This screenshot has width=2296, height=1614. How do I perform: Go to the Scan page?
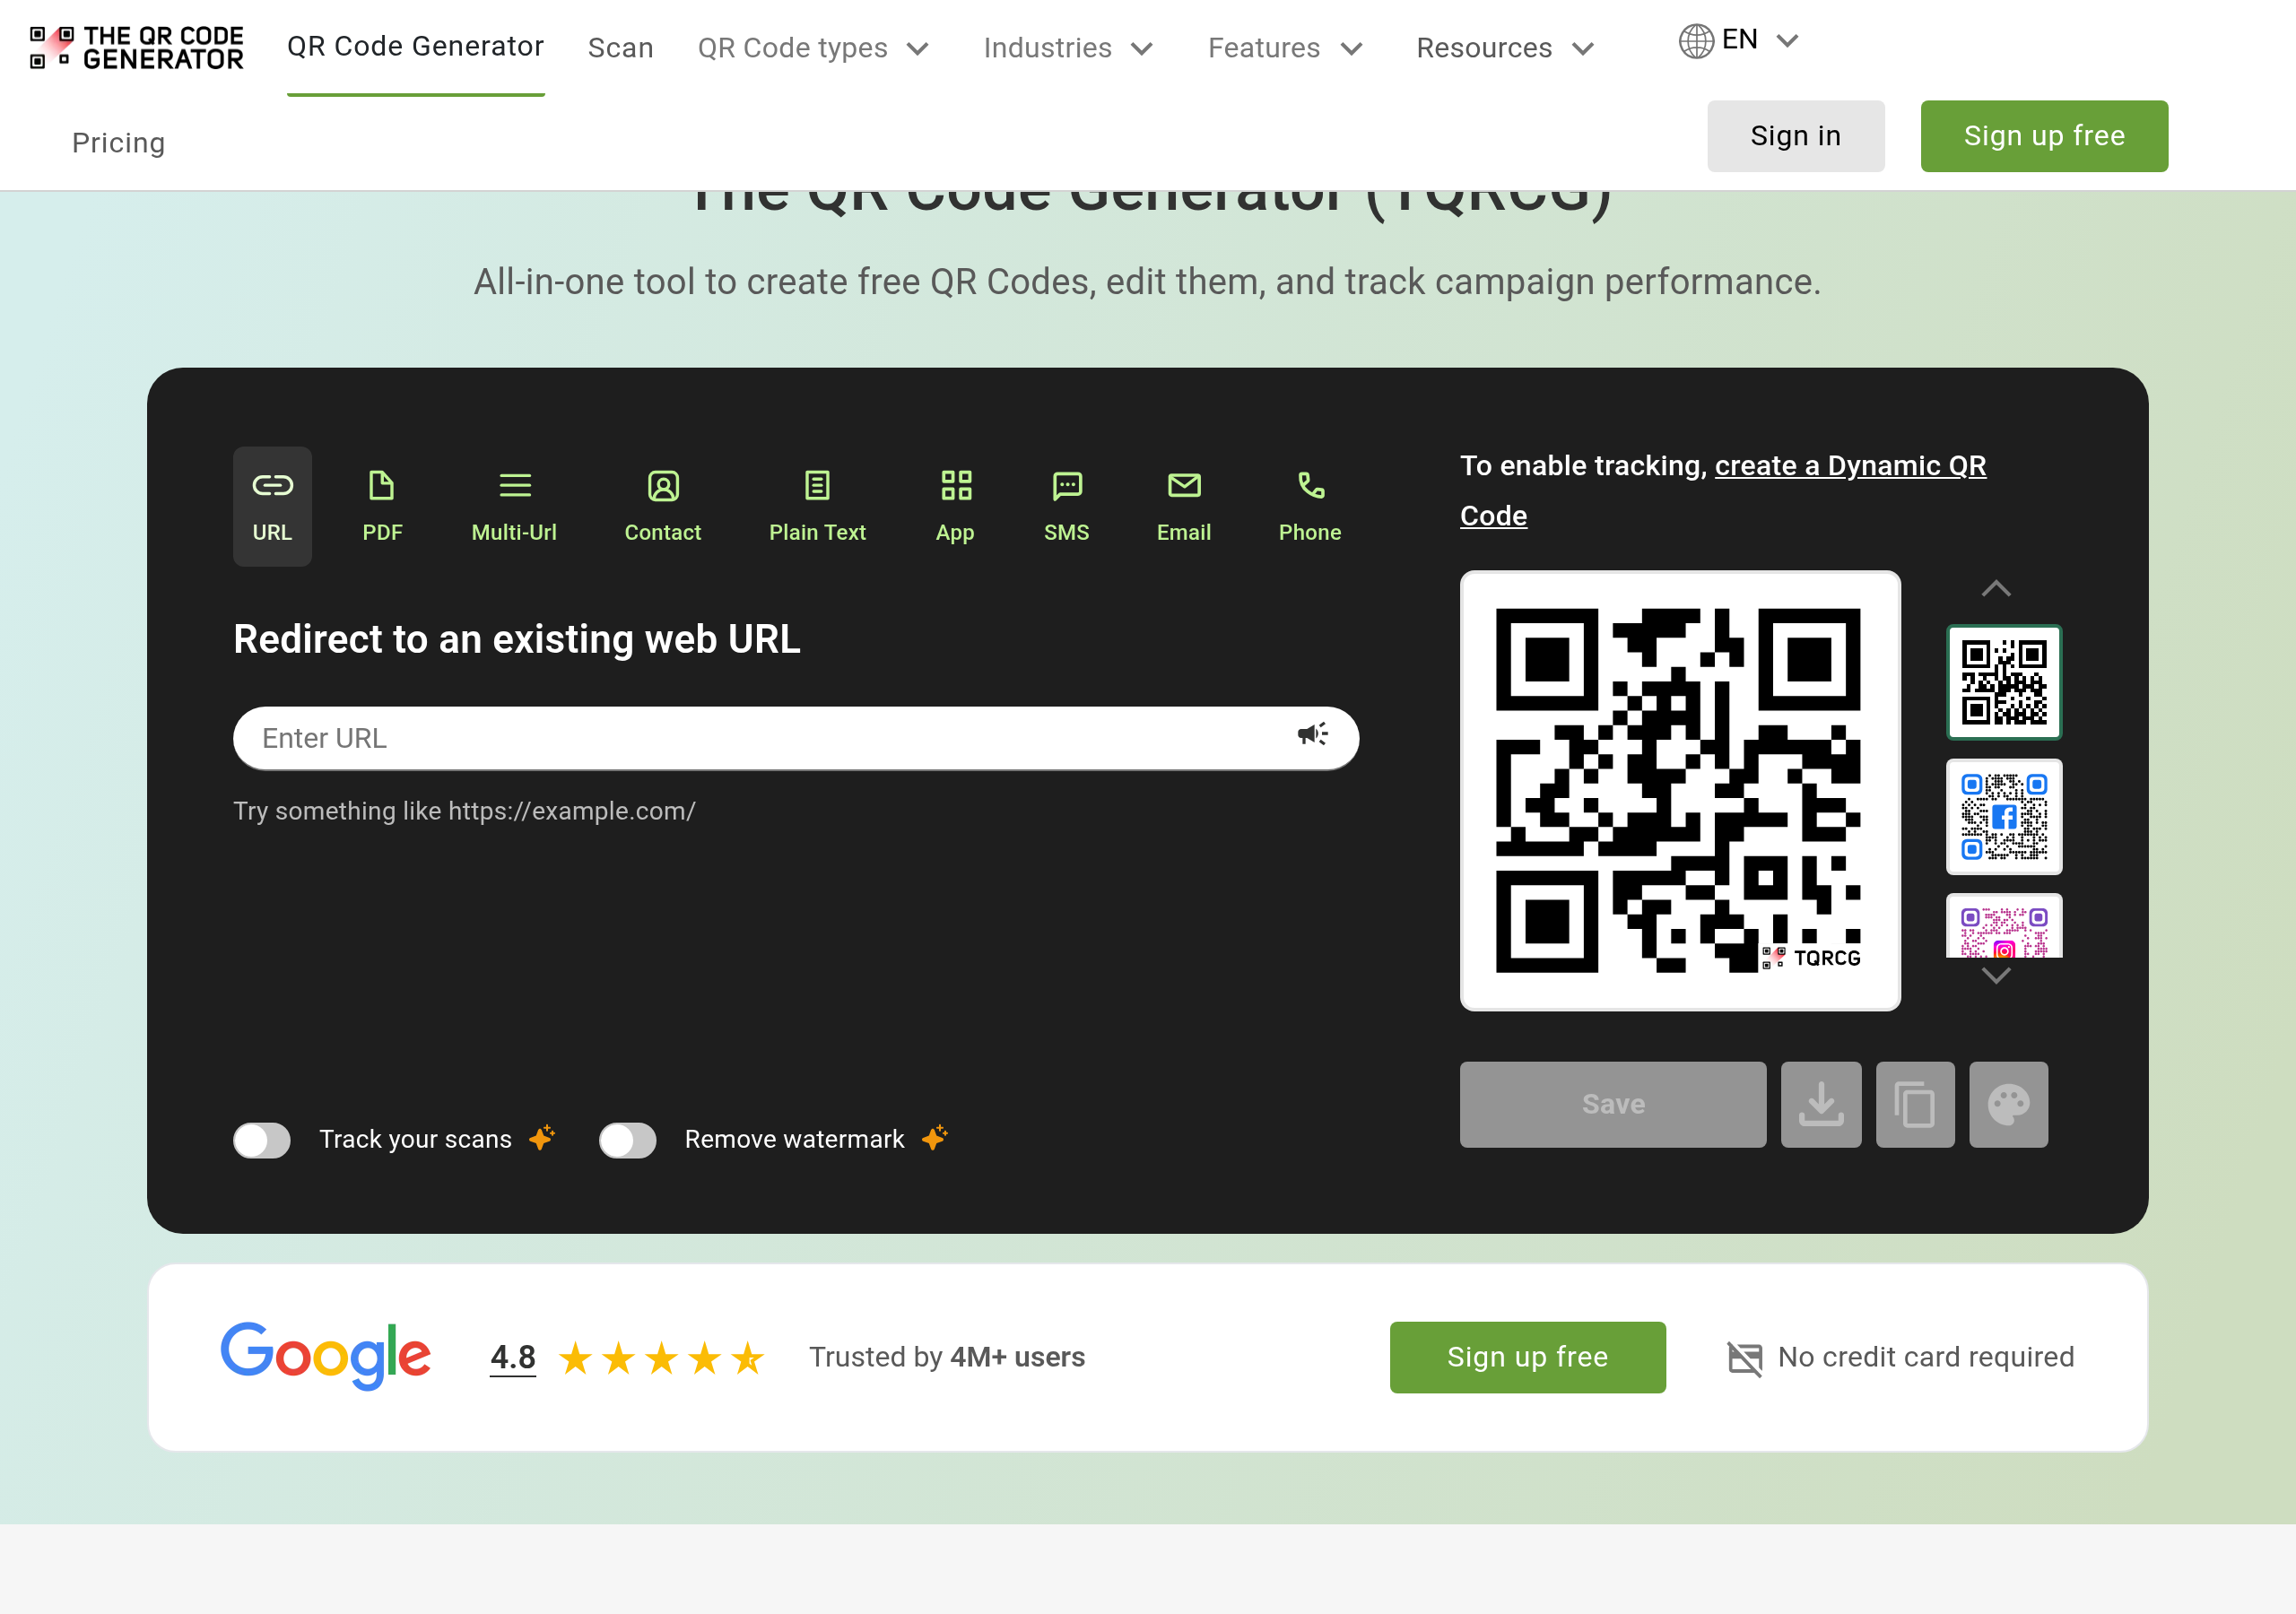click(x=621, y=48)
